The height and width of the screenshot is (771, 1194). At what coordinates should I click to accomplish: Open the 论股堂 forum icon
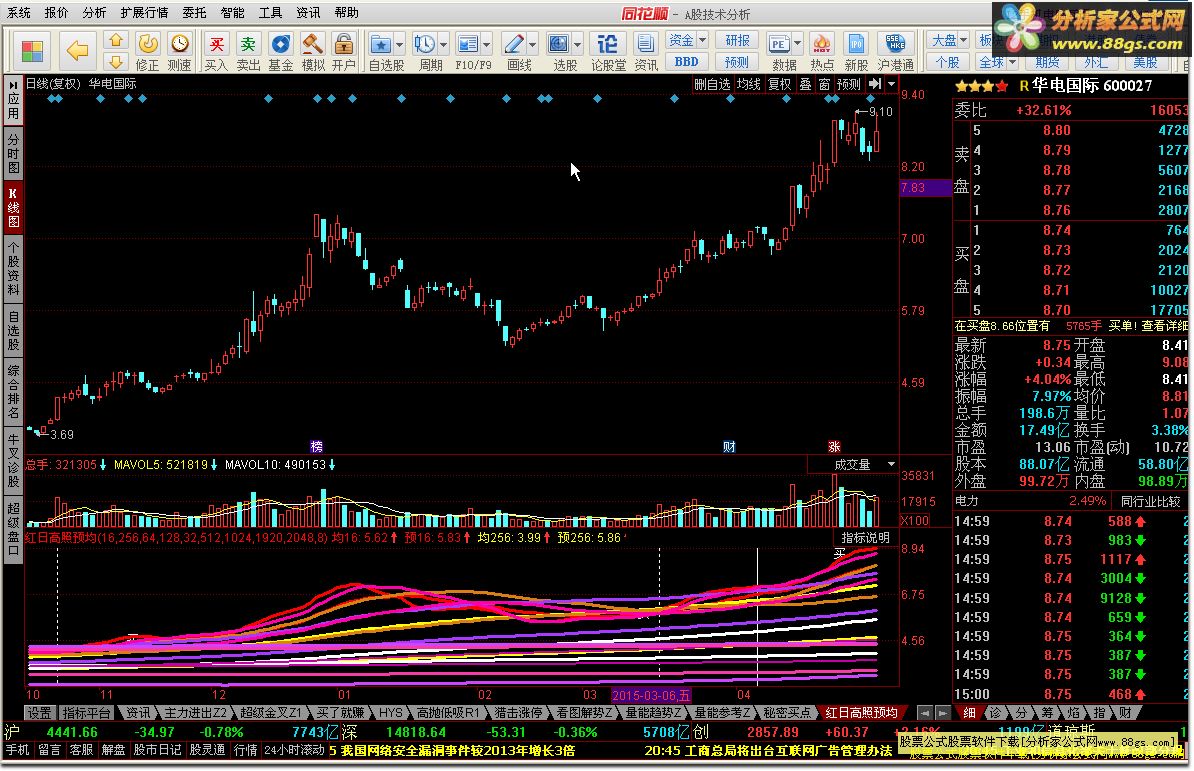click(x=608, y=44)
